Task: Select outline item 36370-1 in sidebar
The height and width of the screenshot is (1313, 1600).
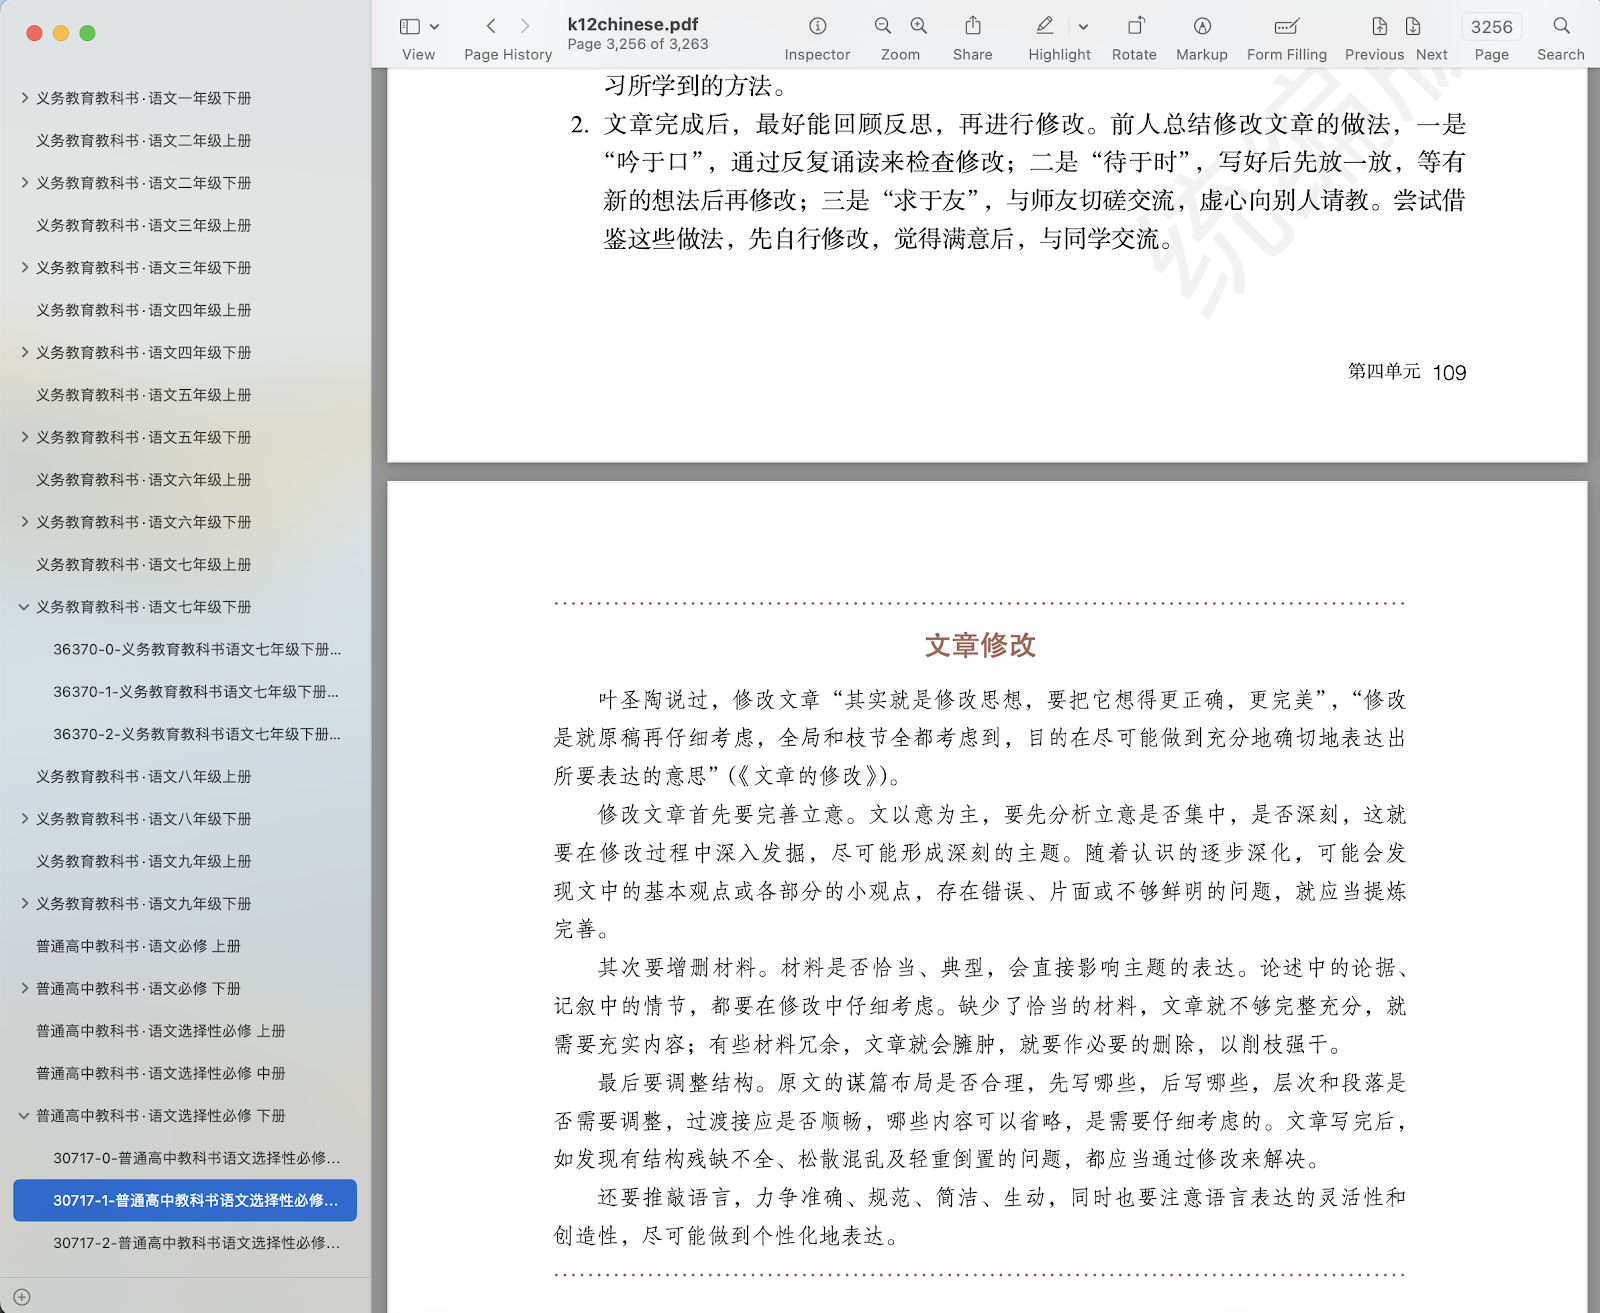Action: point(196,692)
